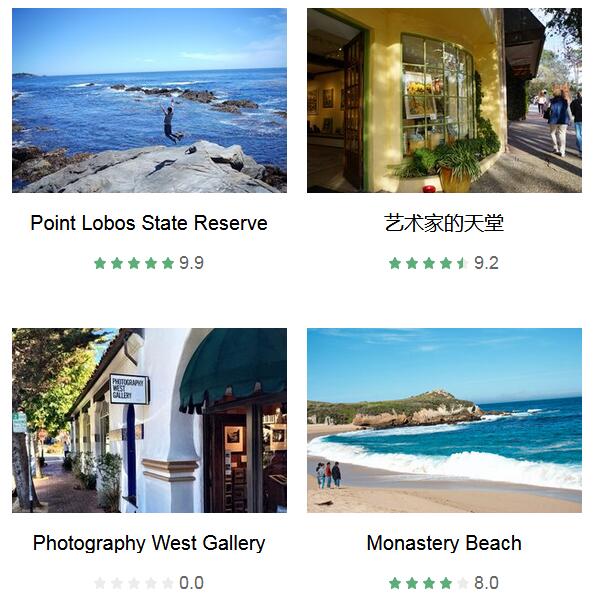
Task: Open the Point Lobos State Reserve photo
Action: click(x=149, y=100)
